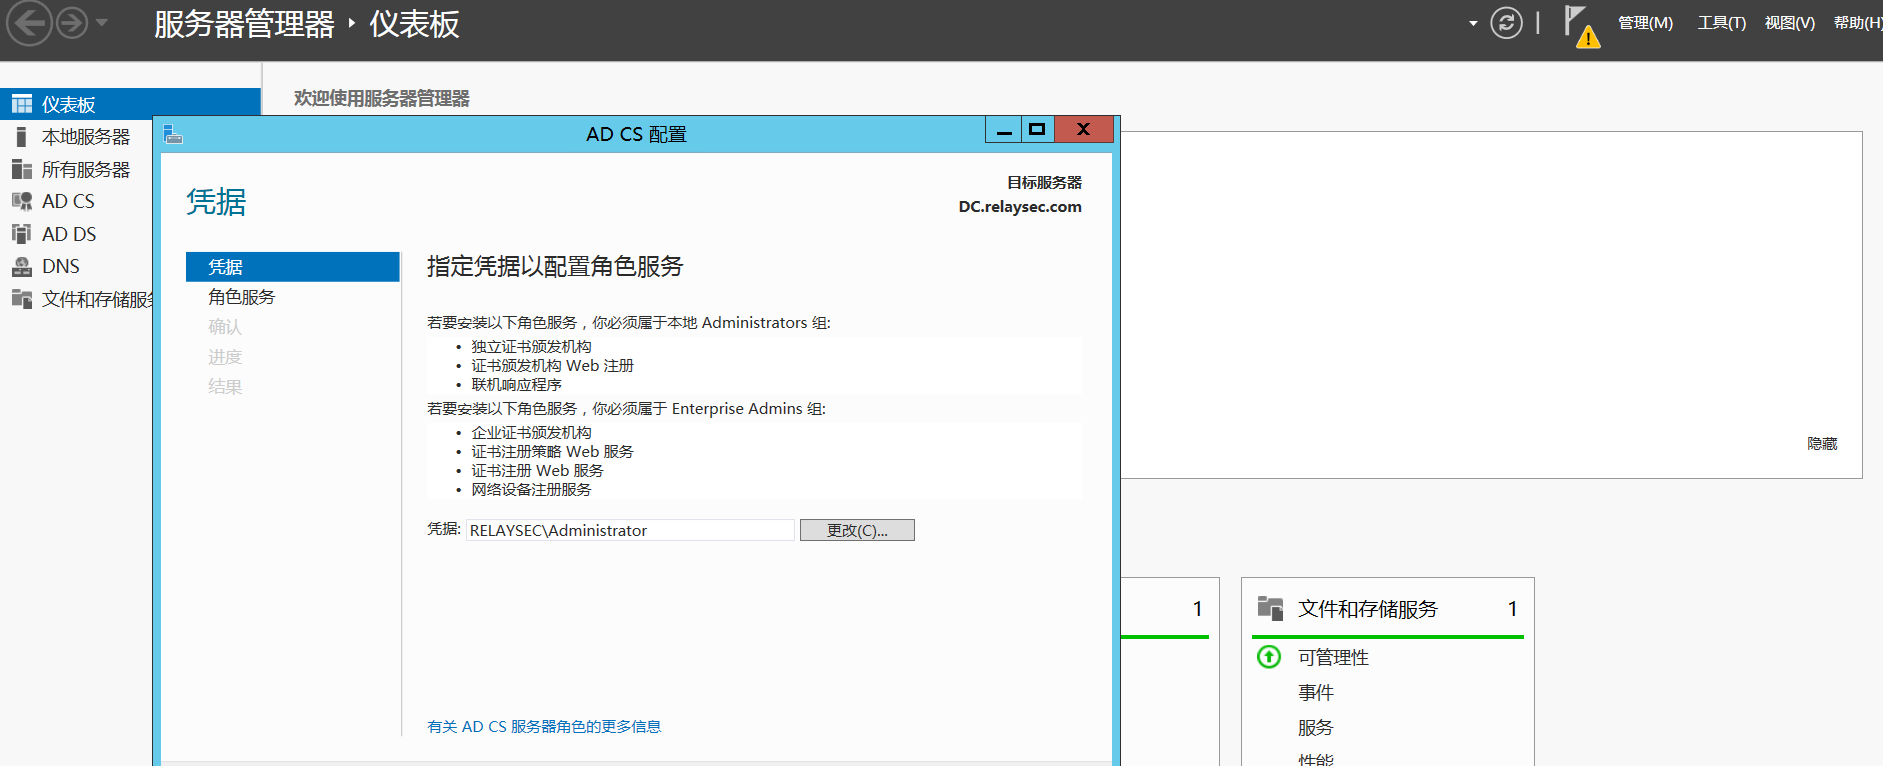Select the 凭据 wizard step
The image size is (1883, 766).
[x=292, y=267]
